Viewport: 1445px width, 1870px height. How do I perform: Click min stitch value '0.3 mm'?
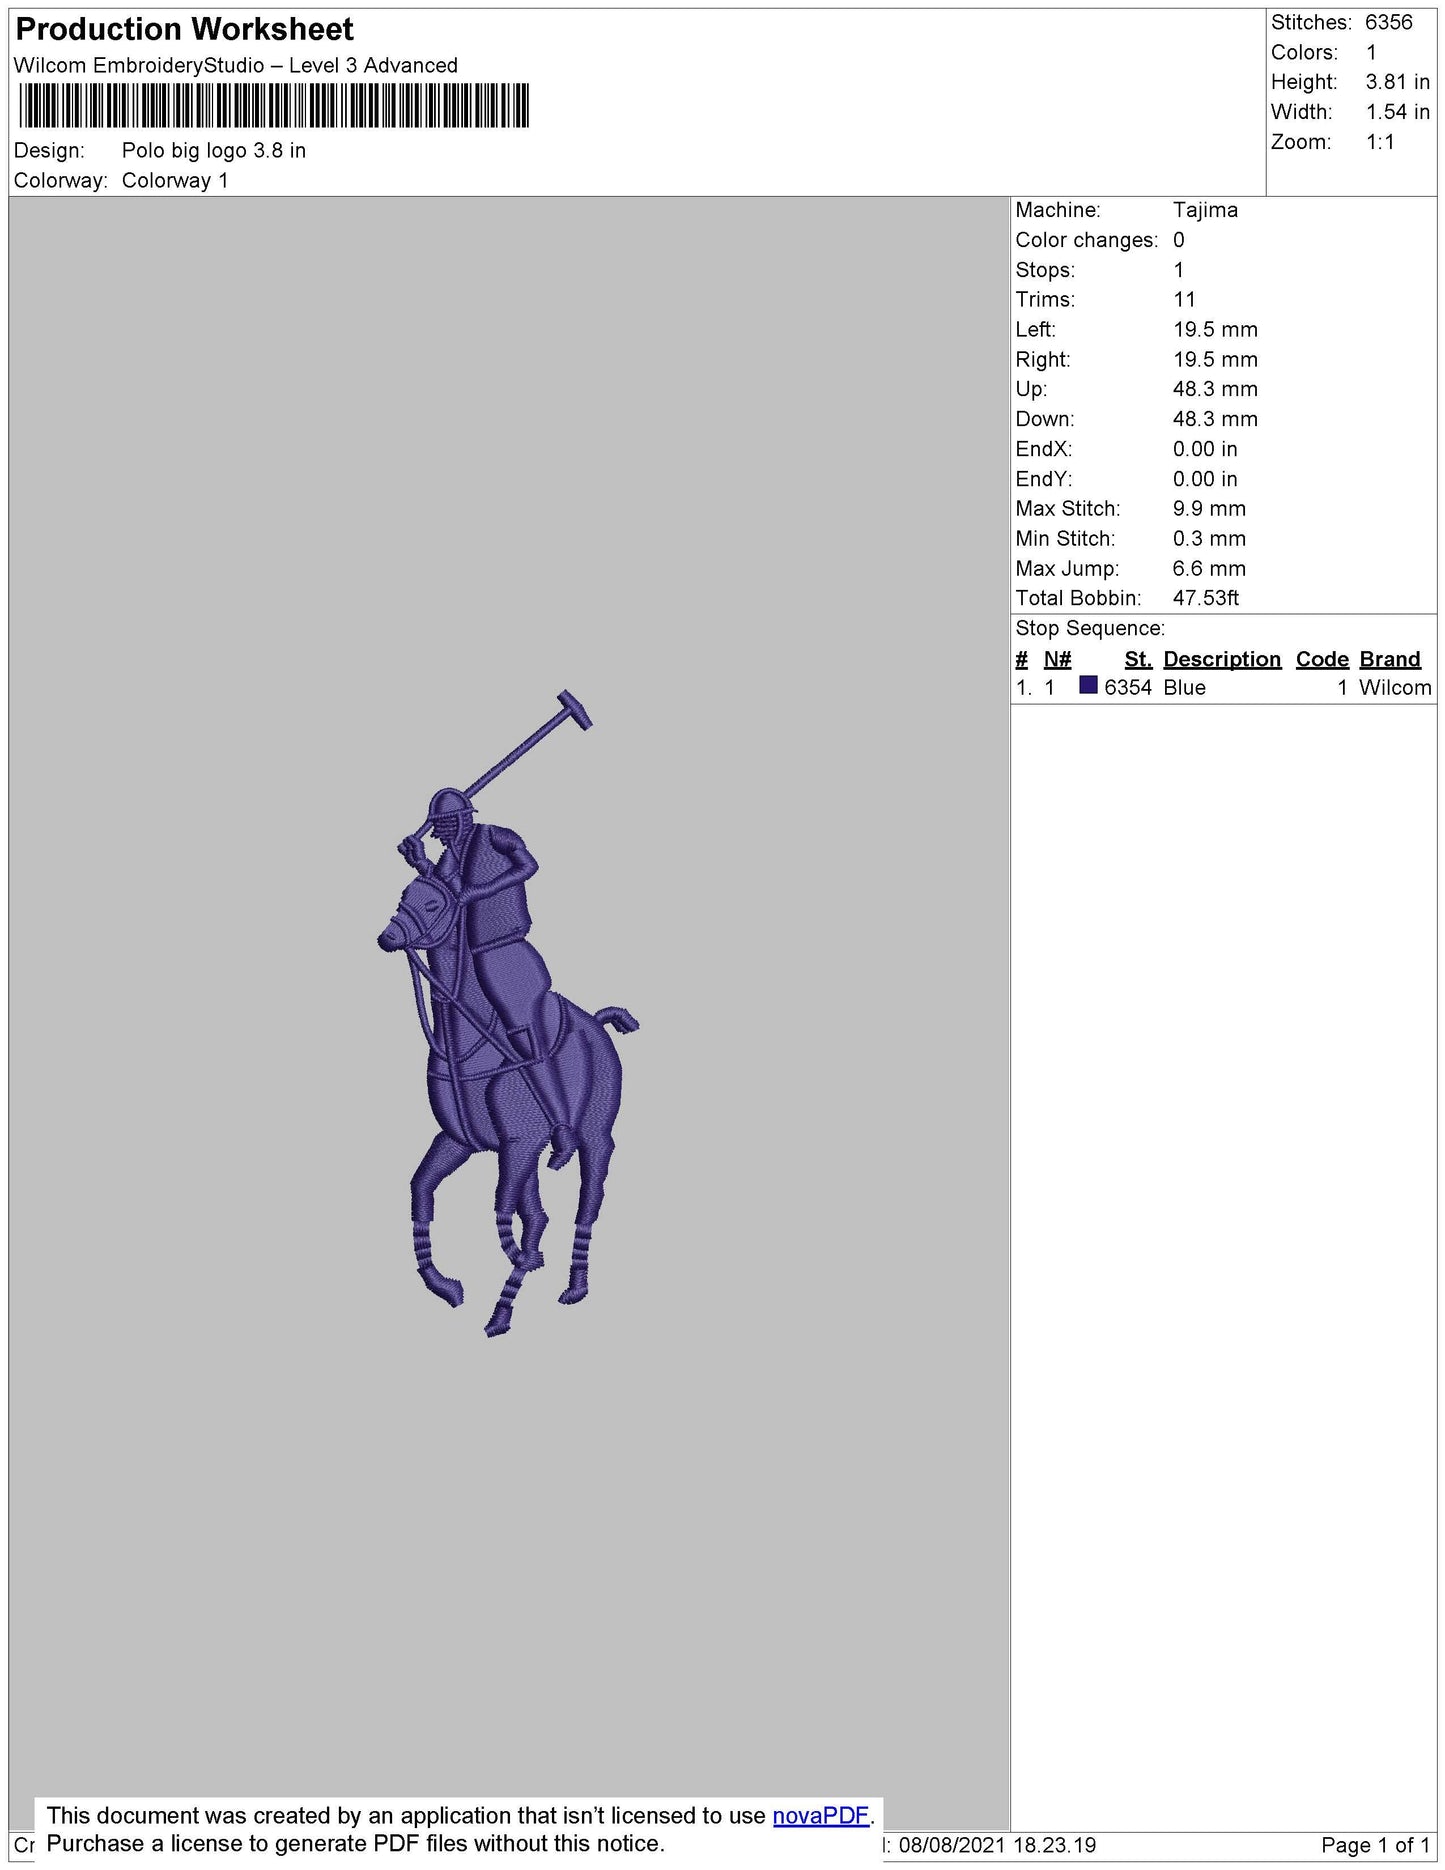pos(1209,539)
